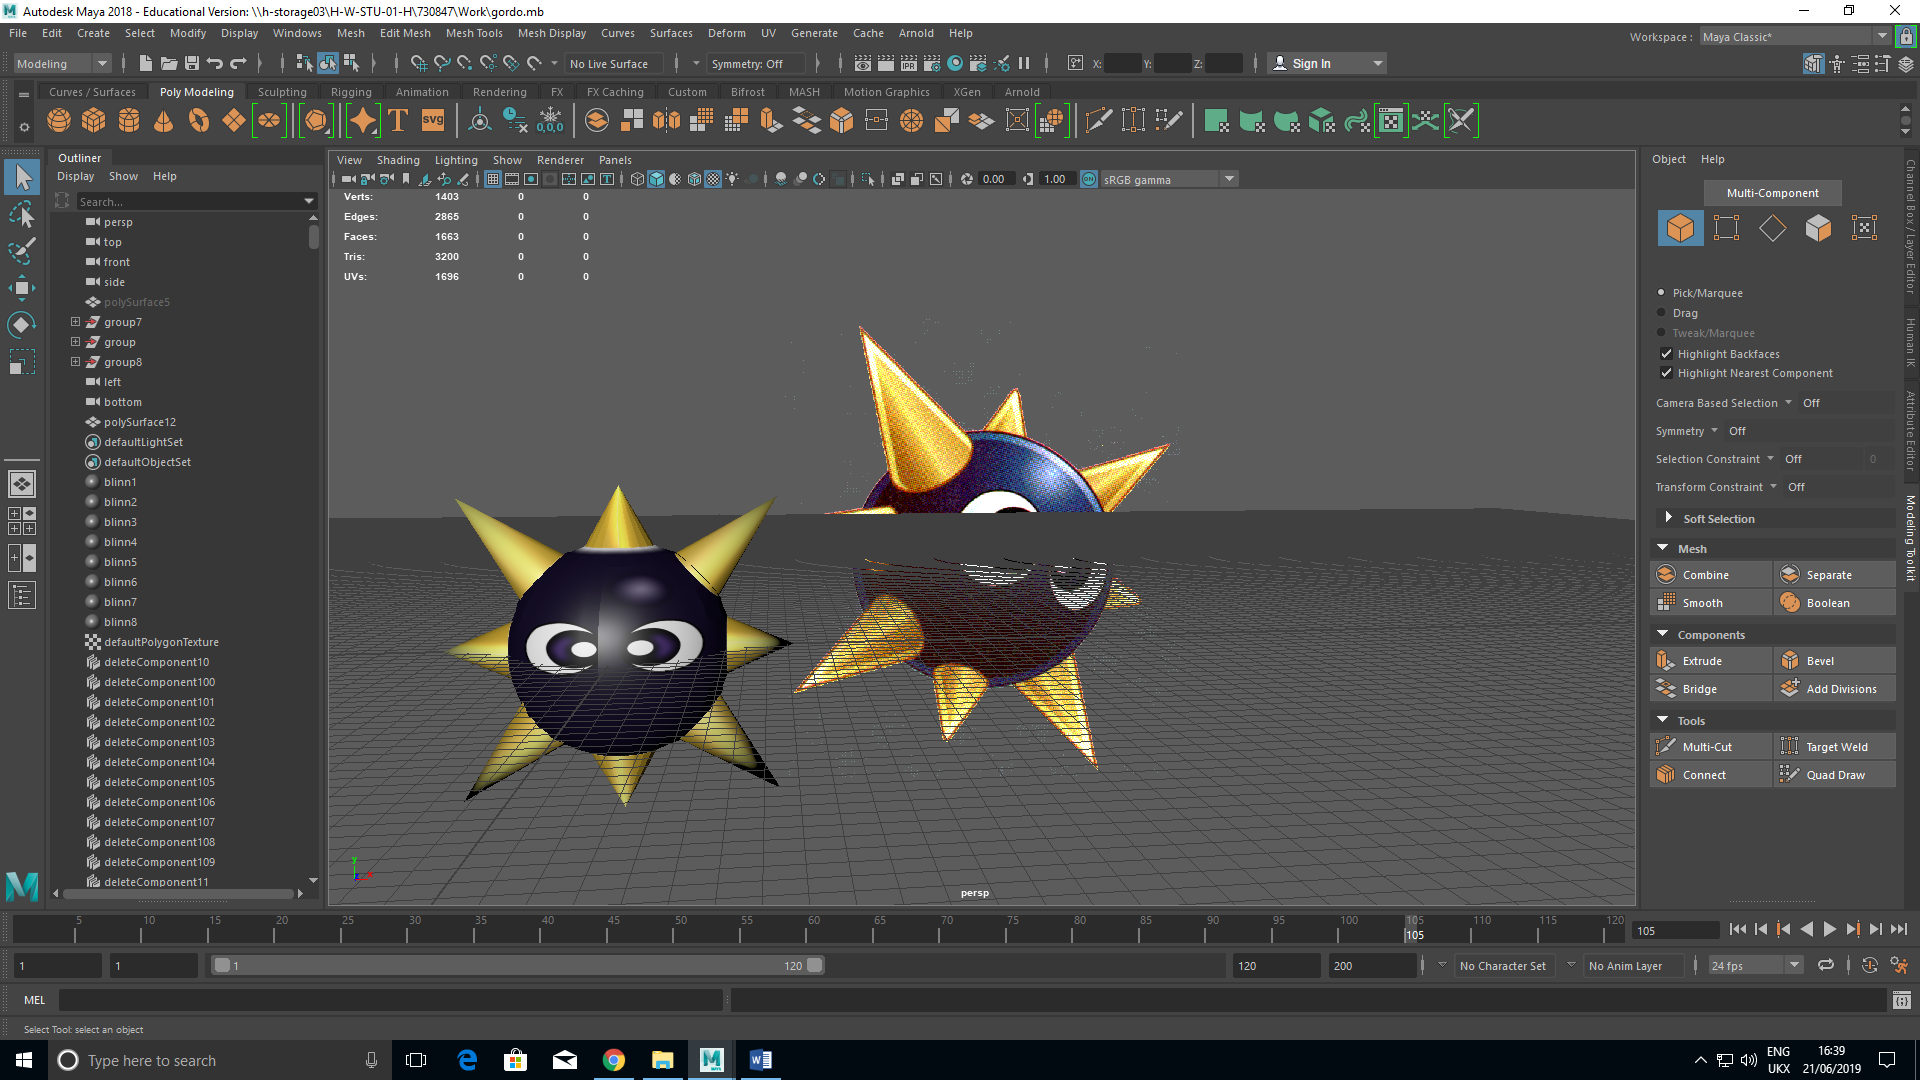Open the Mesh Tools menu

pos(473,33)
